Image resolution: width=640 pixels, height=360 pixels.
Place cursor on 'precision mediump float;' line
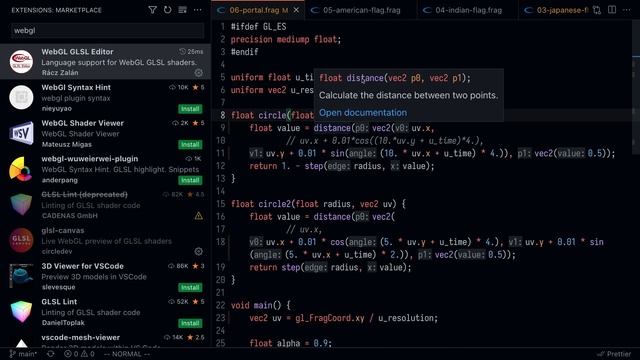[x=286, y=40]
